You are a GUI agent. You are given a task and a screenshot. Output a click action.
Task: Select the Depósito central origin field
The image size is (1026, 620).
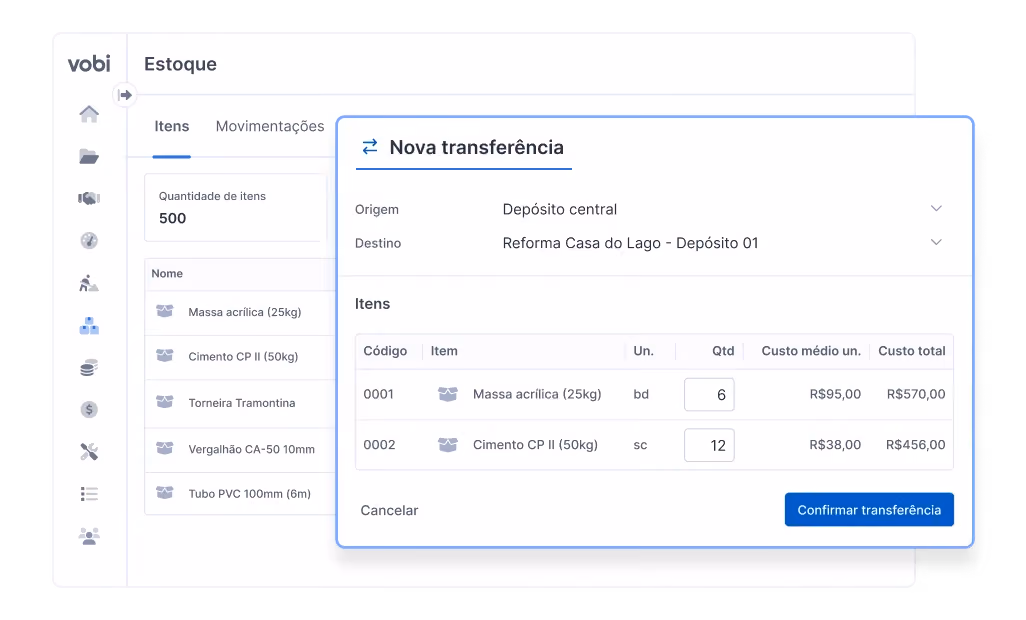click(x=722, y=209)
